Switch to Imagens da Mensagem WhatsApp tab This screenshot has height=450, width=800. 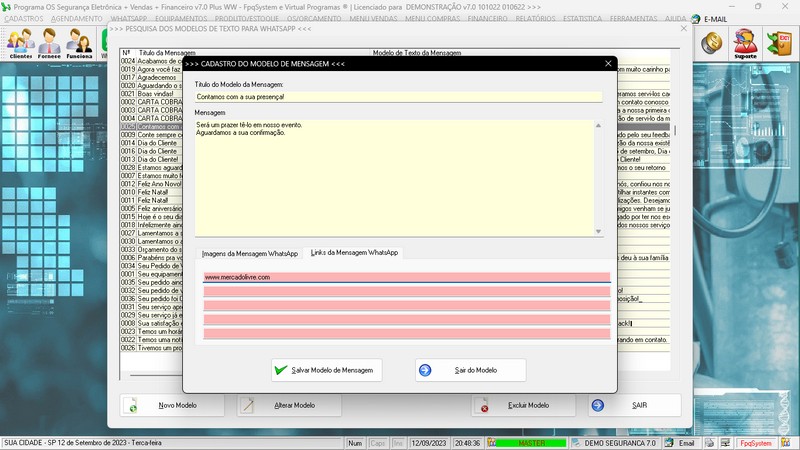(249, 254)
